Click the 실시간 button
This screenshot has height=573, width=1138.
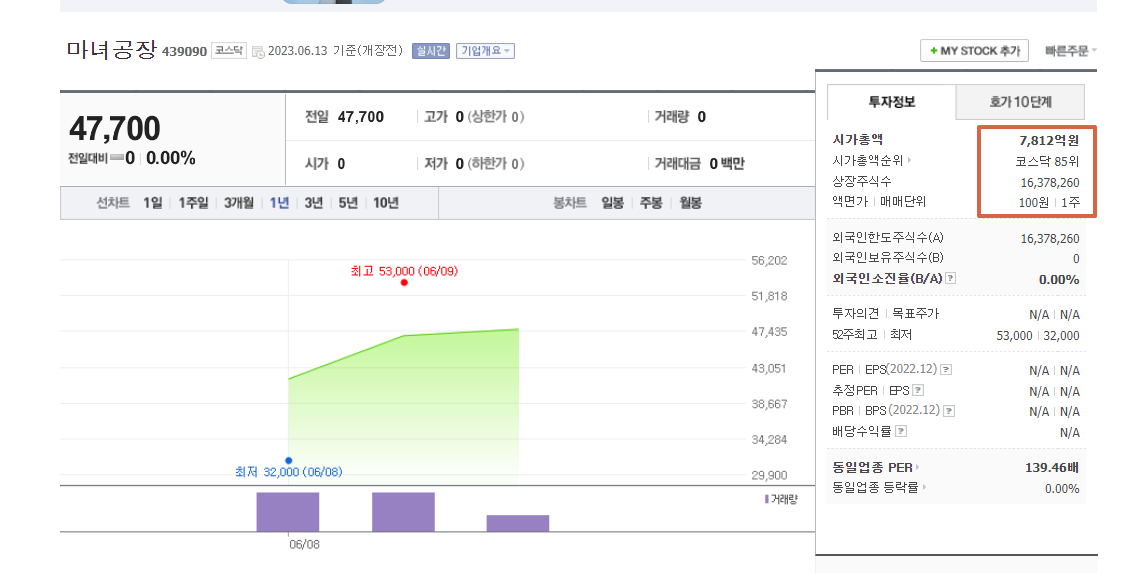click(x=431, y=51)
